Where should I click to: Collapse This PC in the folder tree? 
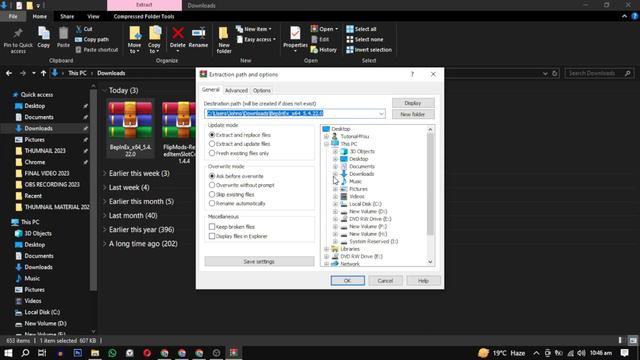(326, 144)
